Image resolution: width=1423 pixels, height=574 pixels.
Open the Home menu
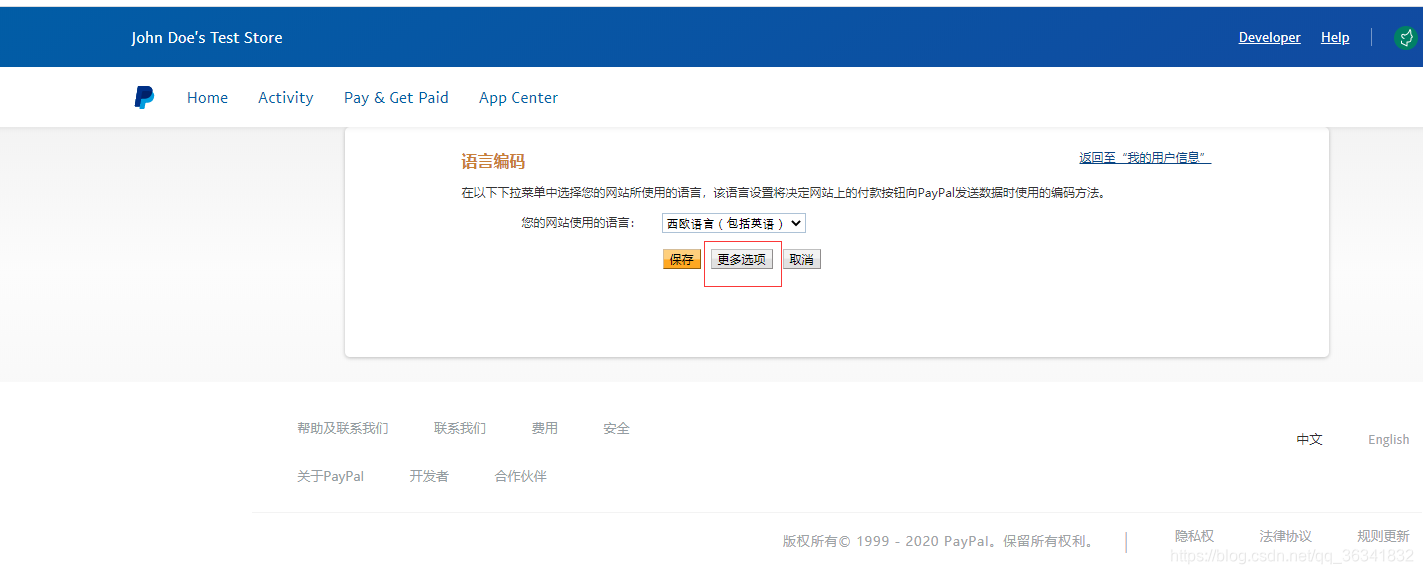tap(207, 97)
